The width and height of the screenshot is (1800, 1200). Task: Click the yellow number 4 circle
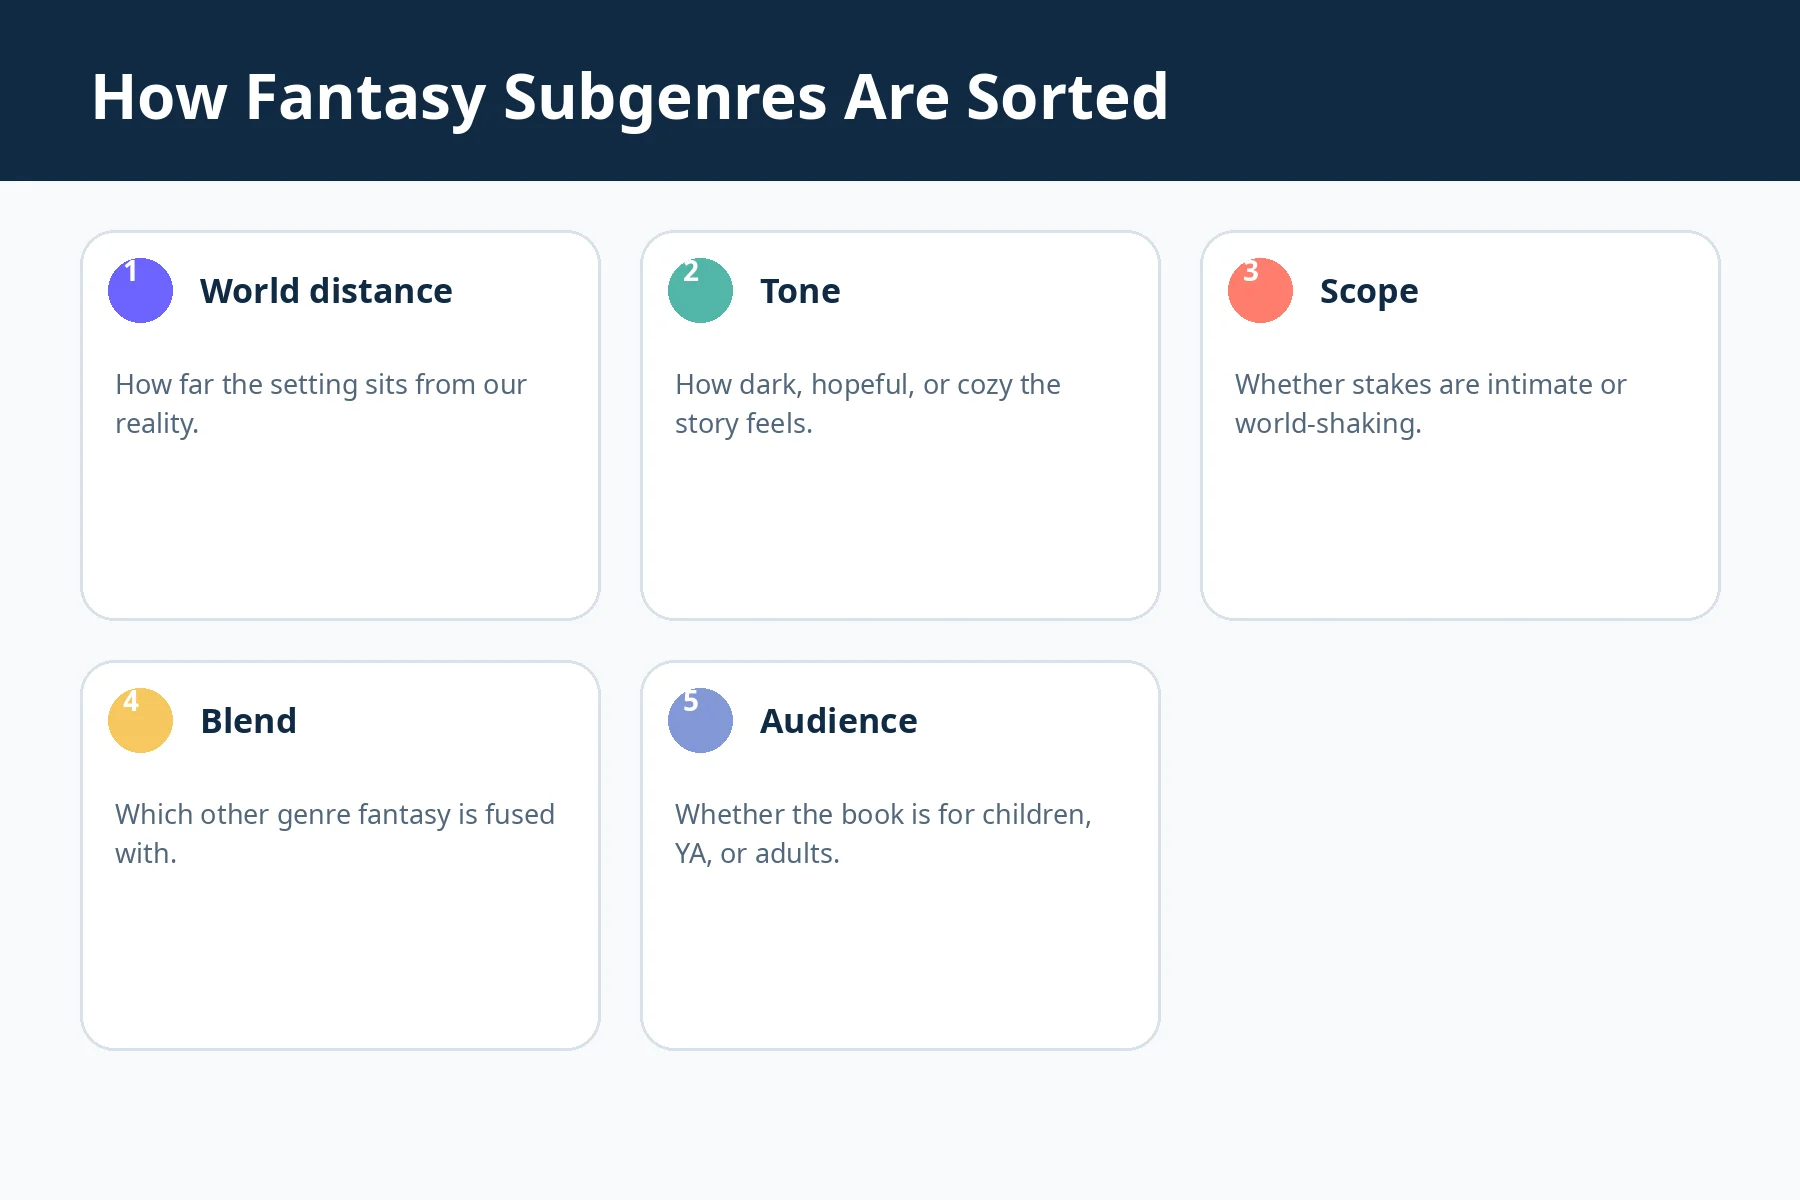(140, 720)
